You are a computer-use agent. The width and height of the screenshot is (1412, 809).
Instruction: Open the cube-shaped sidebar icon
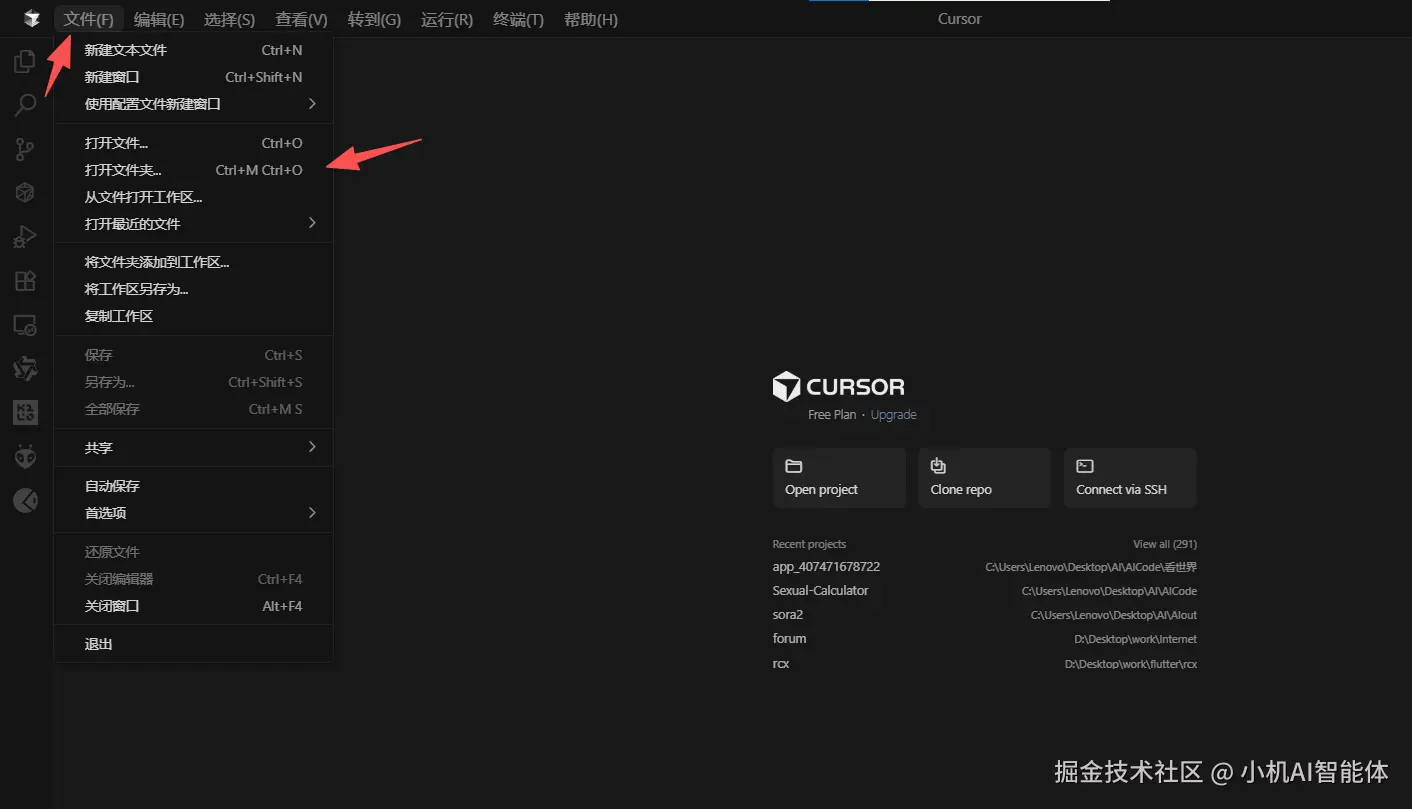[25, 193]
